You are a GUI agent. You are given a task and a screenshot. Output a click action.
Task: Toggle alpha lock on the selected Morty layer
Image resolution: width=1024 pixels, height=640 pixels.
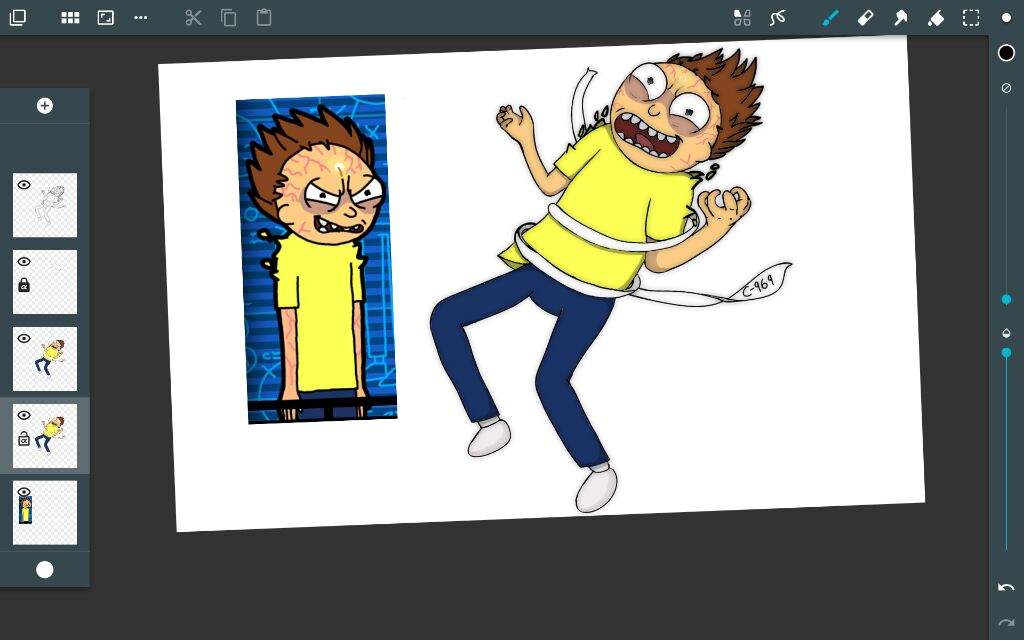pyautogui.click(x=24, y=438)
